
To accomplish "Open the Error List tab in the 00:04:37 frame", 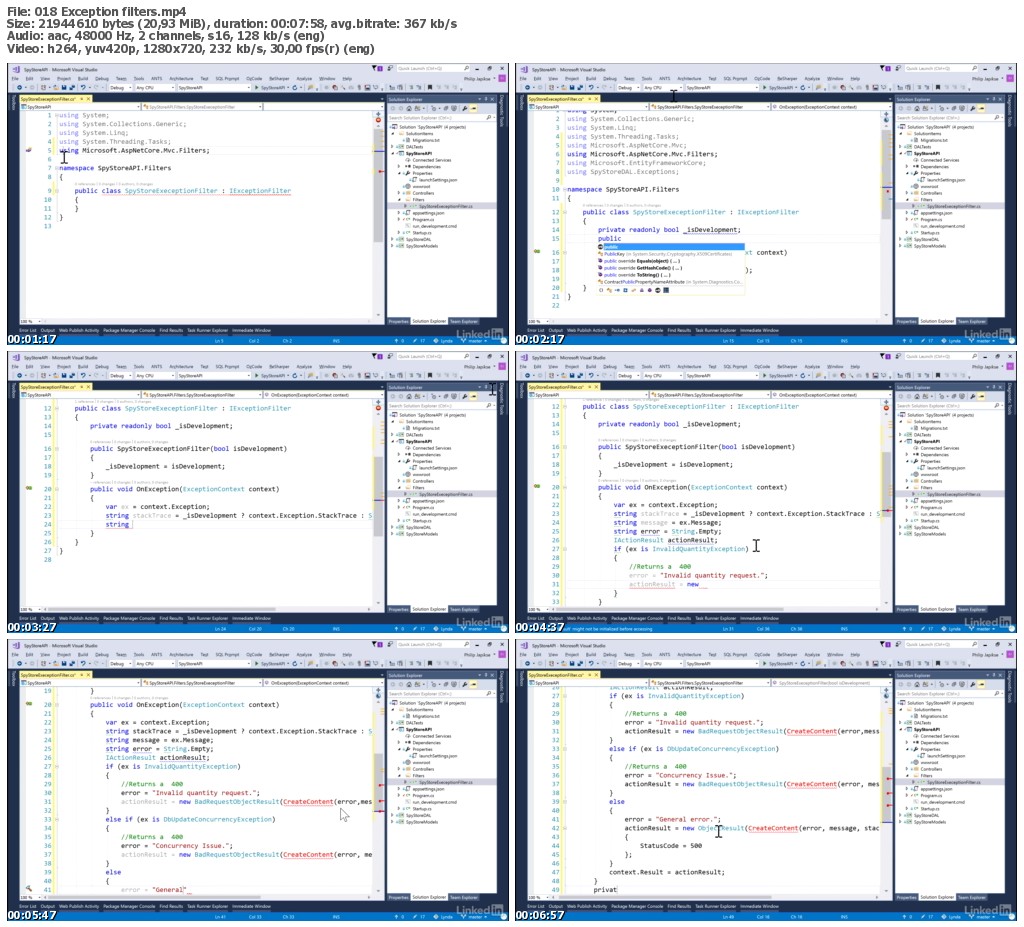I will [x=536, y=618].
